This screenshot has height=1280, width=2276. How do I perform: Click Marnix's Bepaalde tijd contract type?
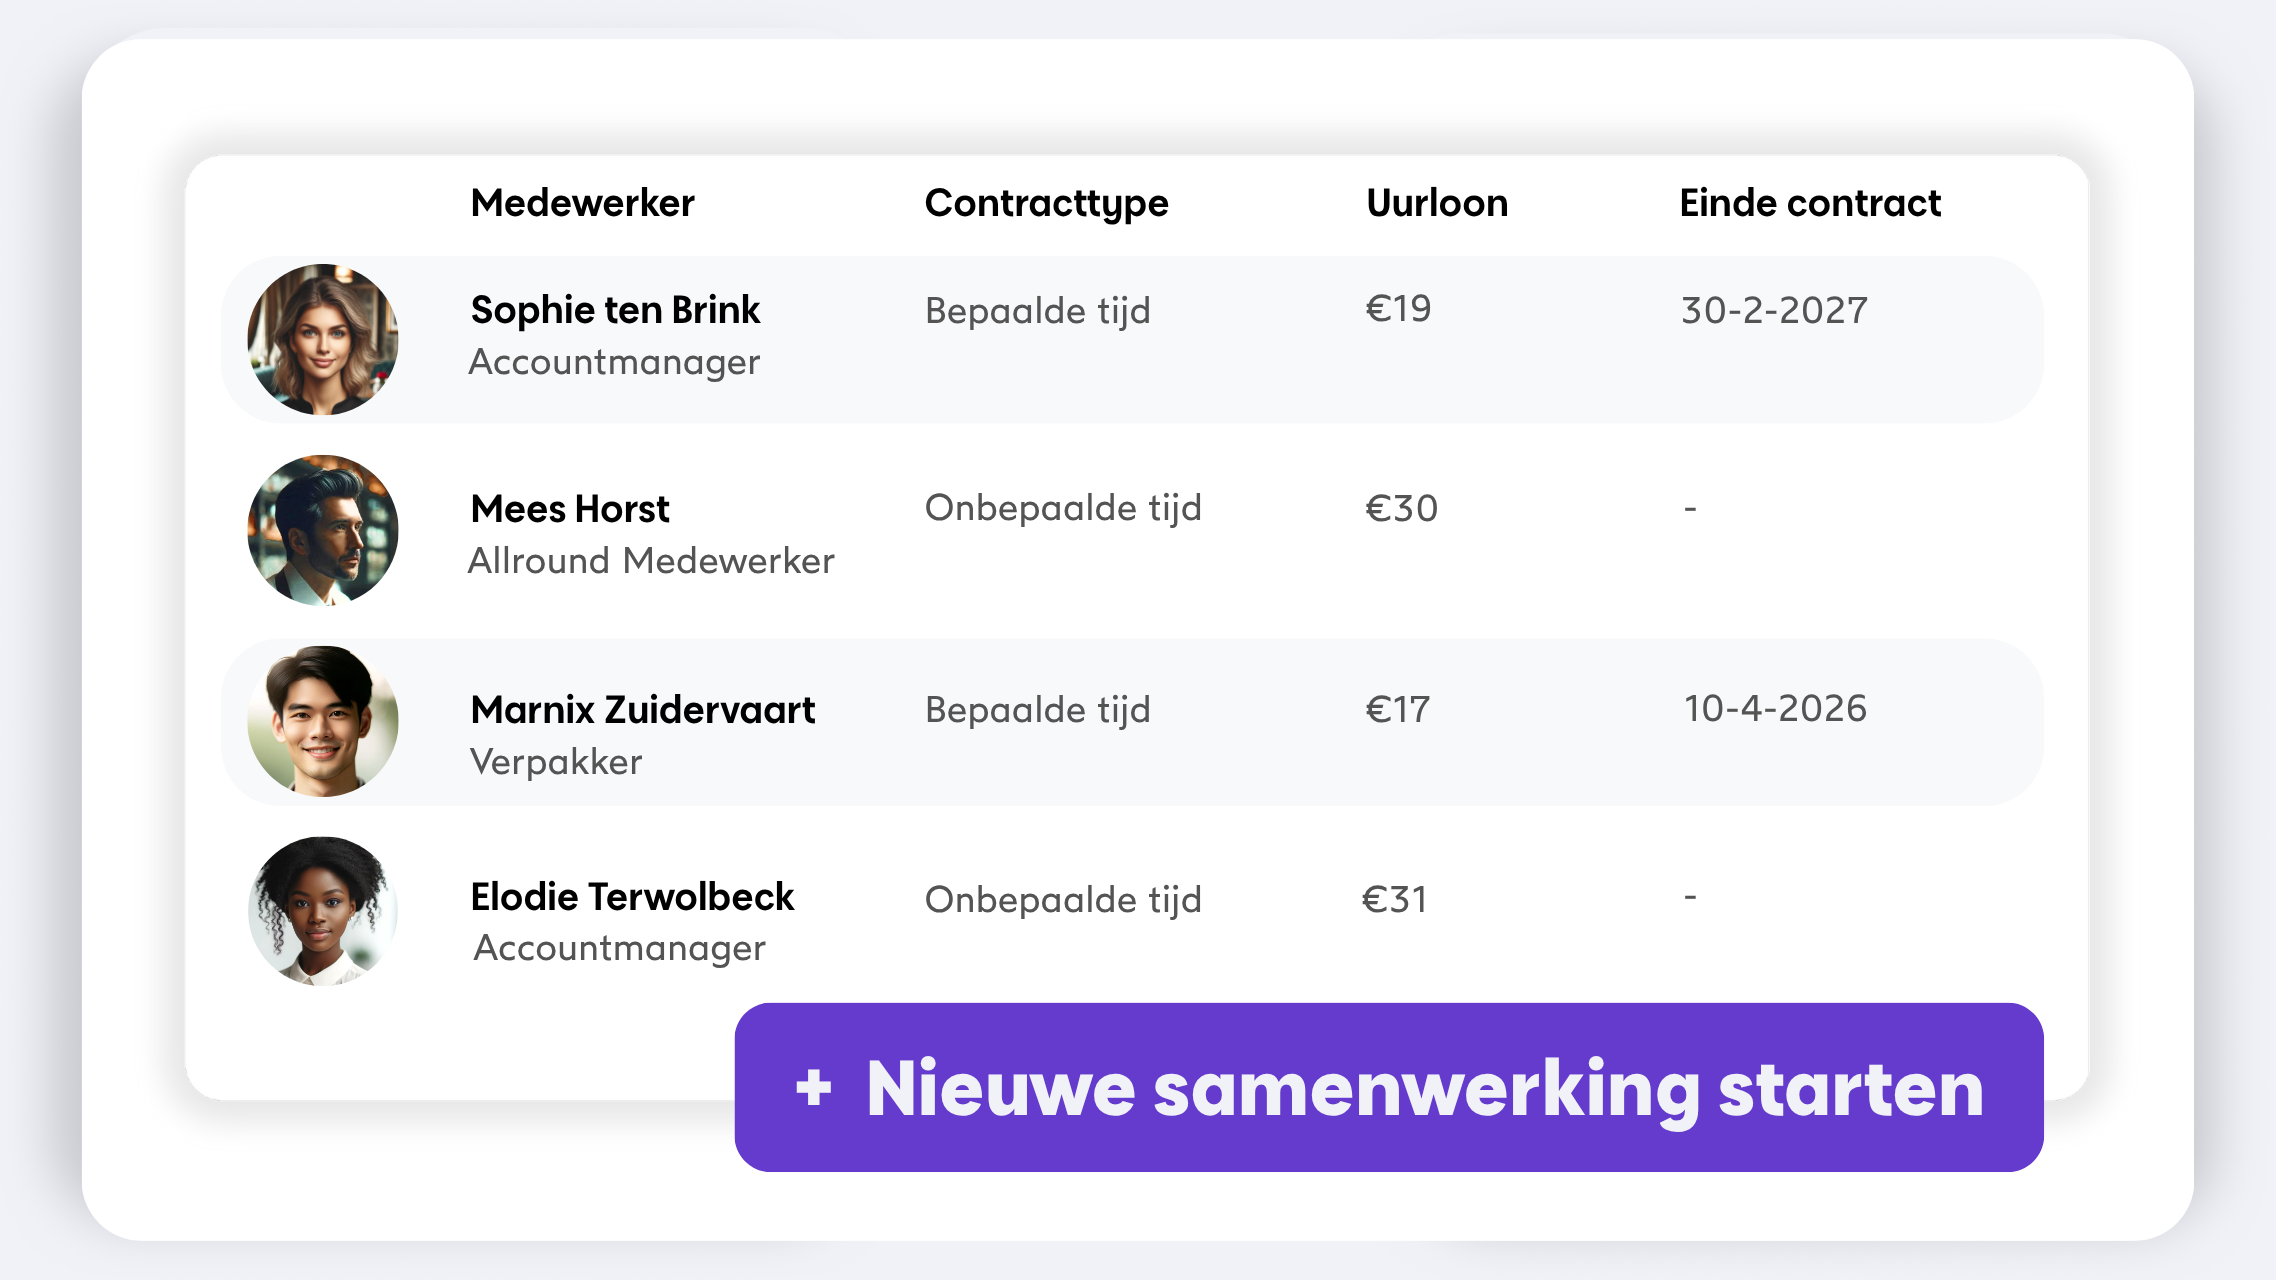point(1038,710)
